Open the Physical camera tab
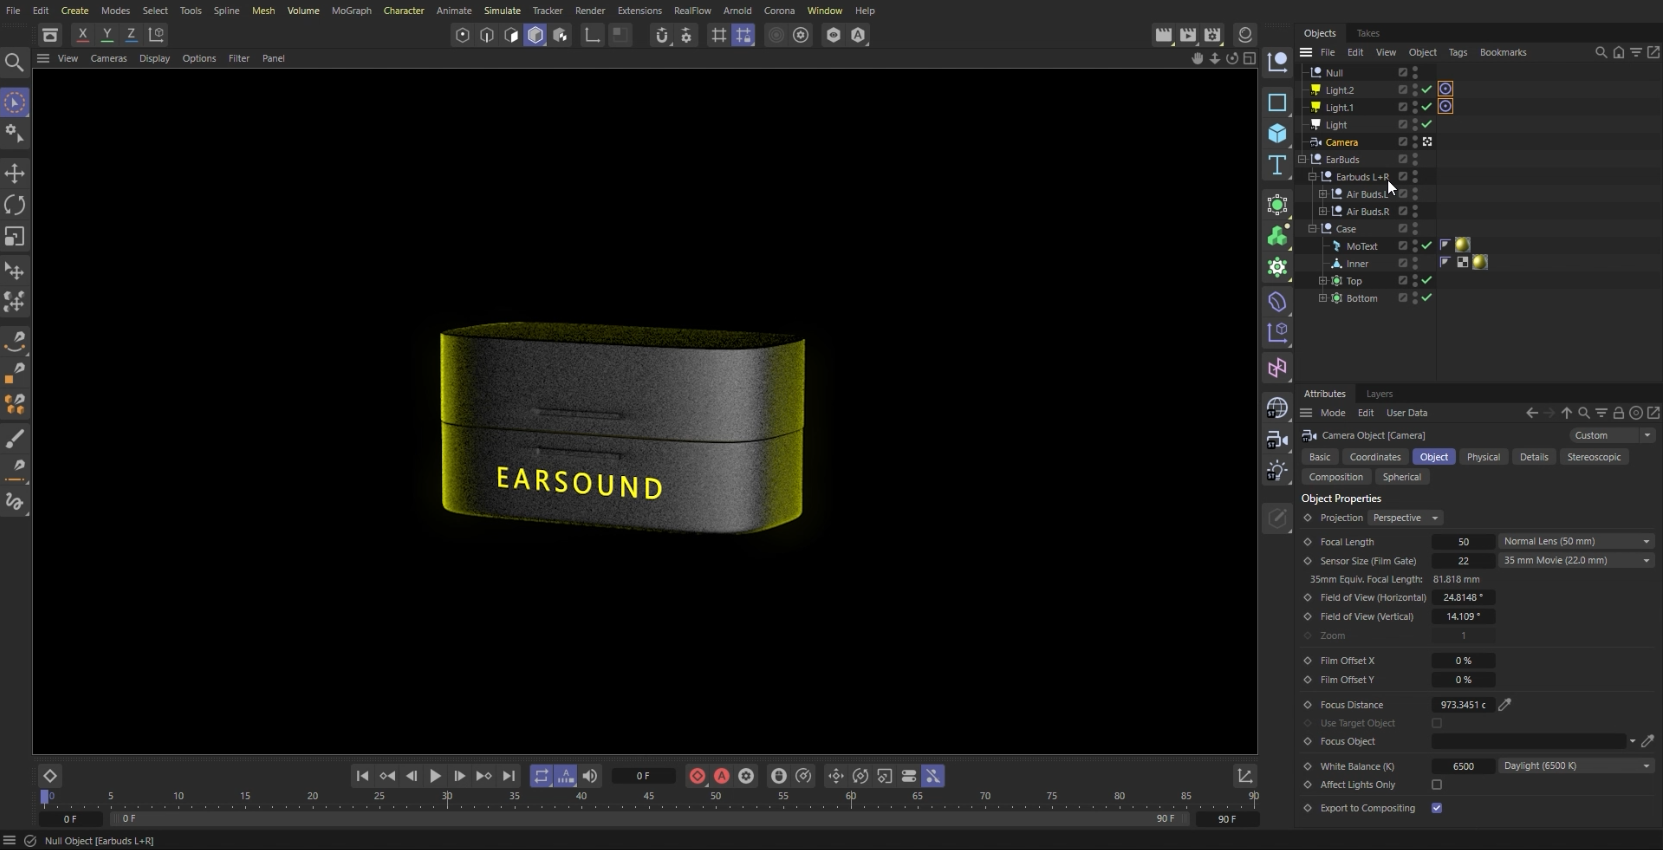1663x850 pixels. click(1483, 457)
